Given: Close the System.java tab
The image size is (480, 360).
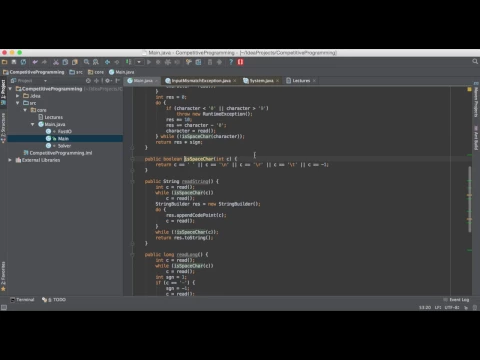Looking at the screenshot, I should click(277, 81).
